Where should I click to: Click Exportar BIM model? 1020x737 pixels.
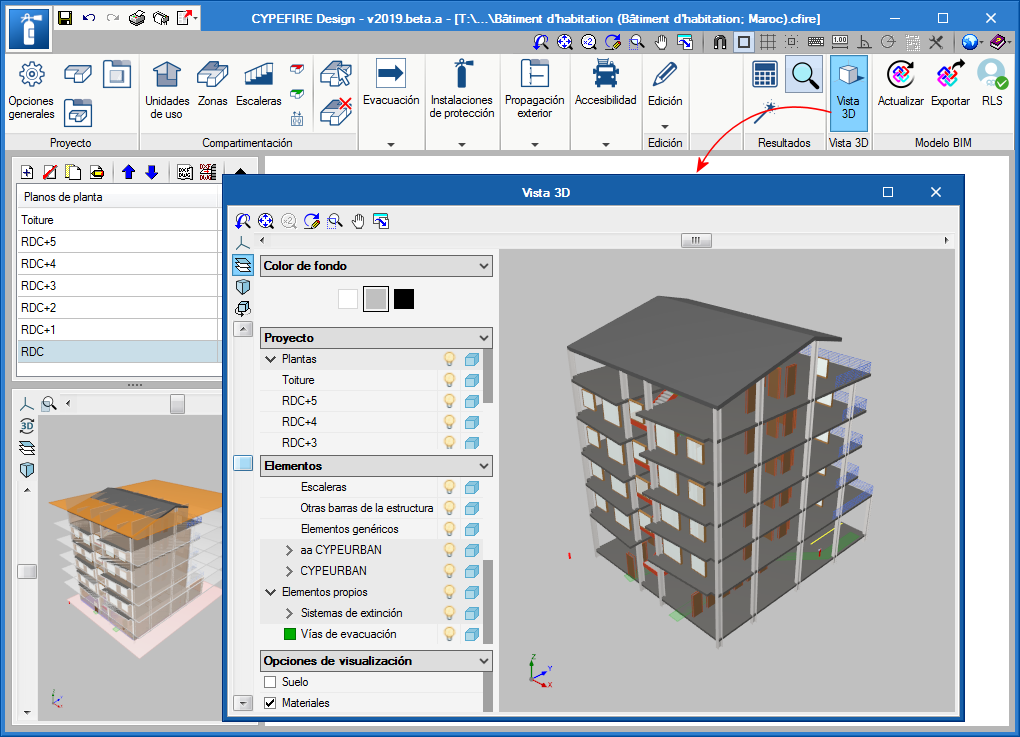pyautogui.click(x=950, y=83)
